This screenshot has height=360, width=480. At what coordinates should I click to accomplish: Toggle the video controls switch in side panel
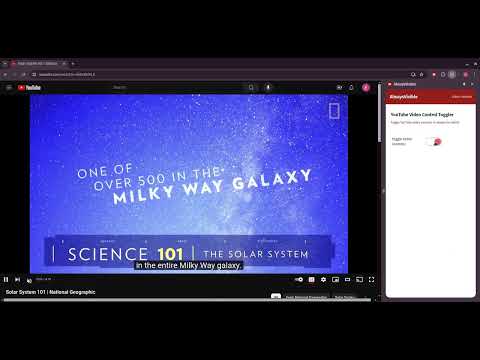(434, 142)
